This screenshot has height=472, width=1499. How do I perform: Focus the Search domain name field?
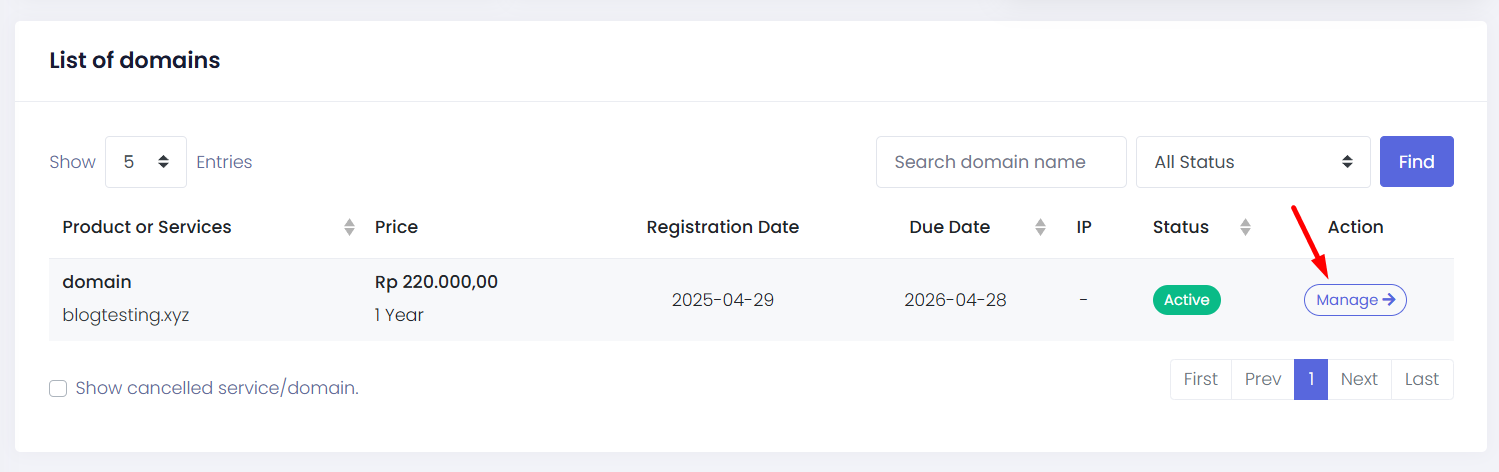coord(1001,162)
